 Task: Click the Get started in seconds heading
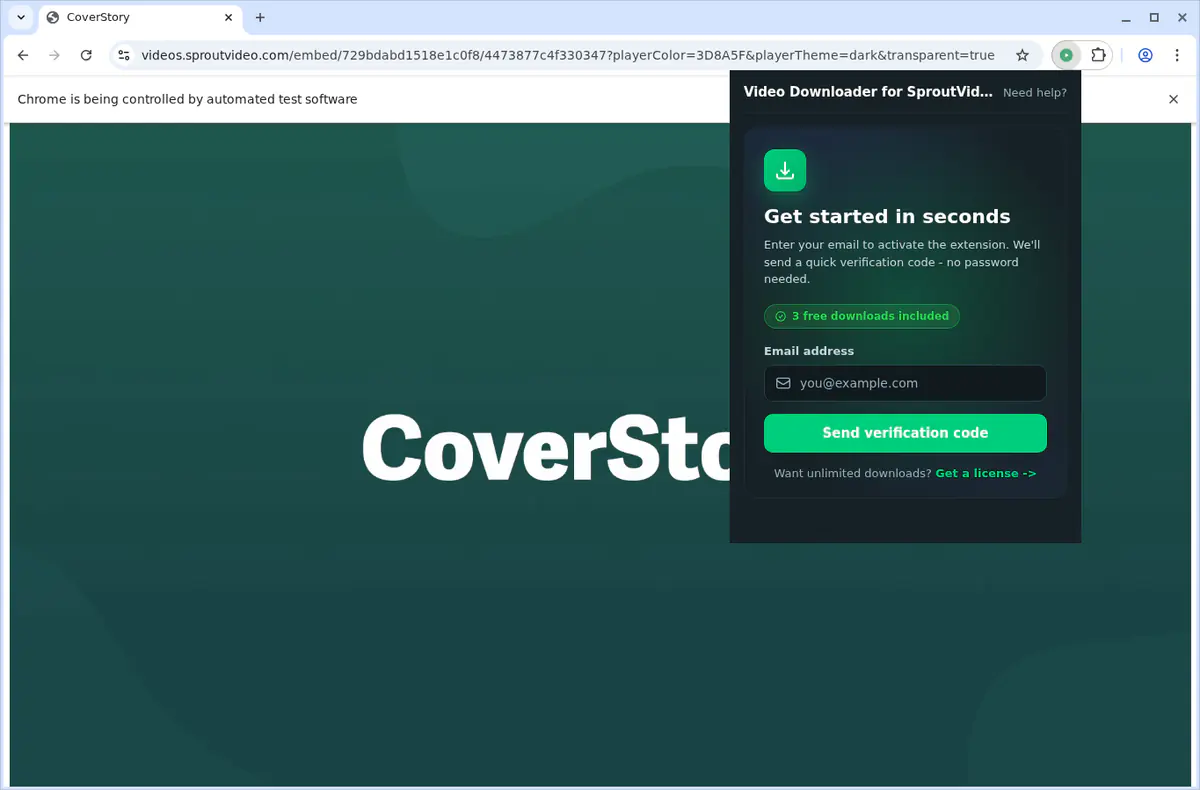click(887, 216)
